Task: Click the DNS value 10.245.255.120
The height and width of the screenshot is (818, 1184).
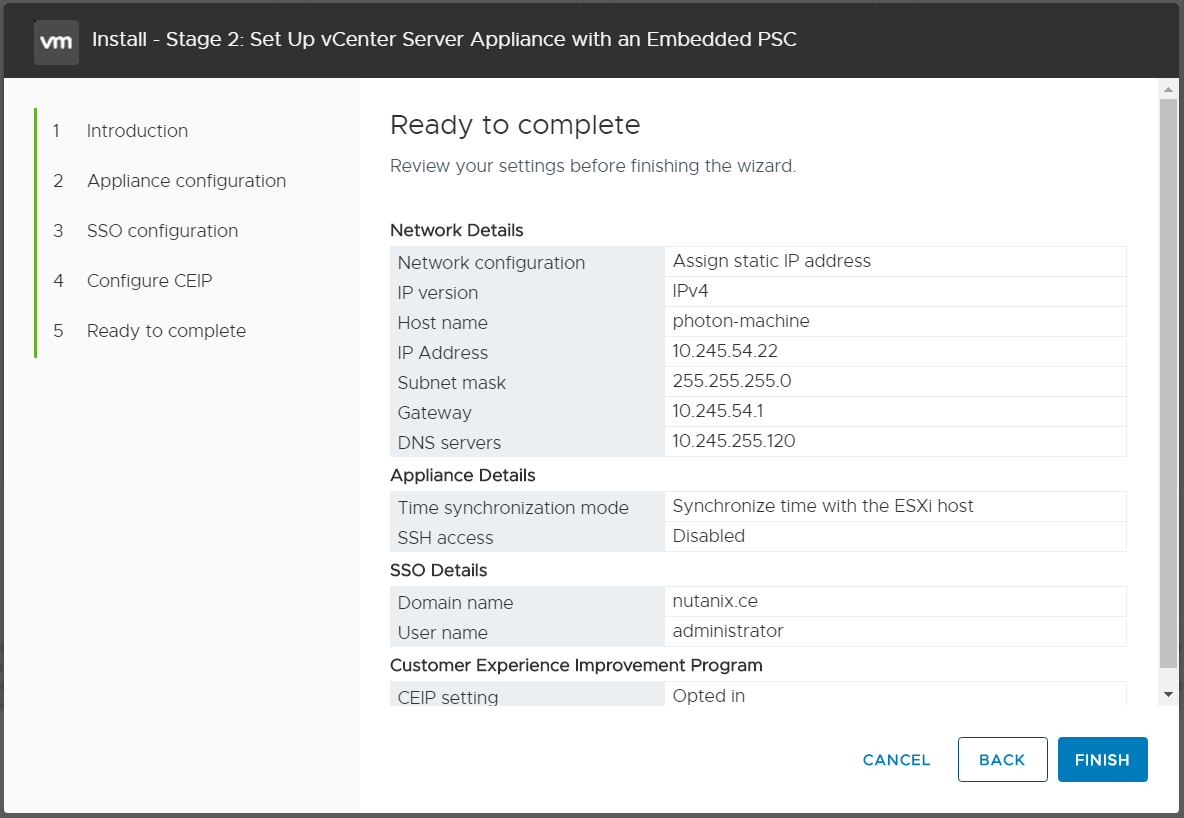Action: point(734,441)
